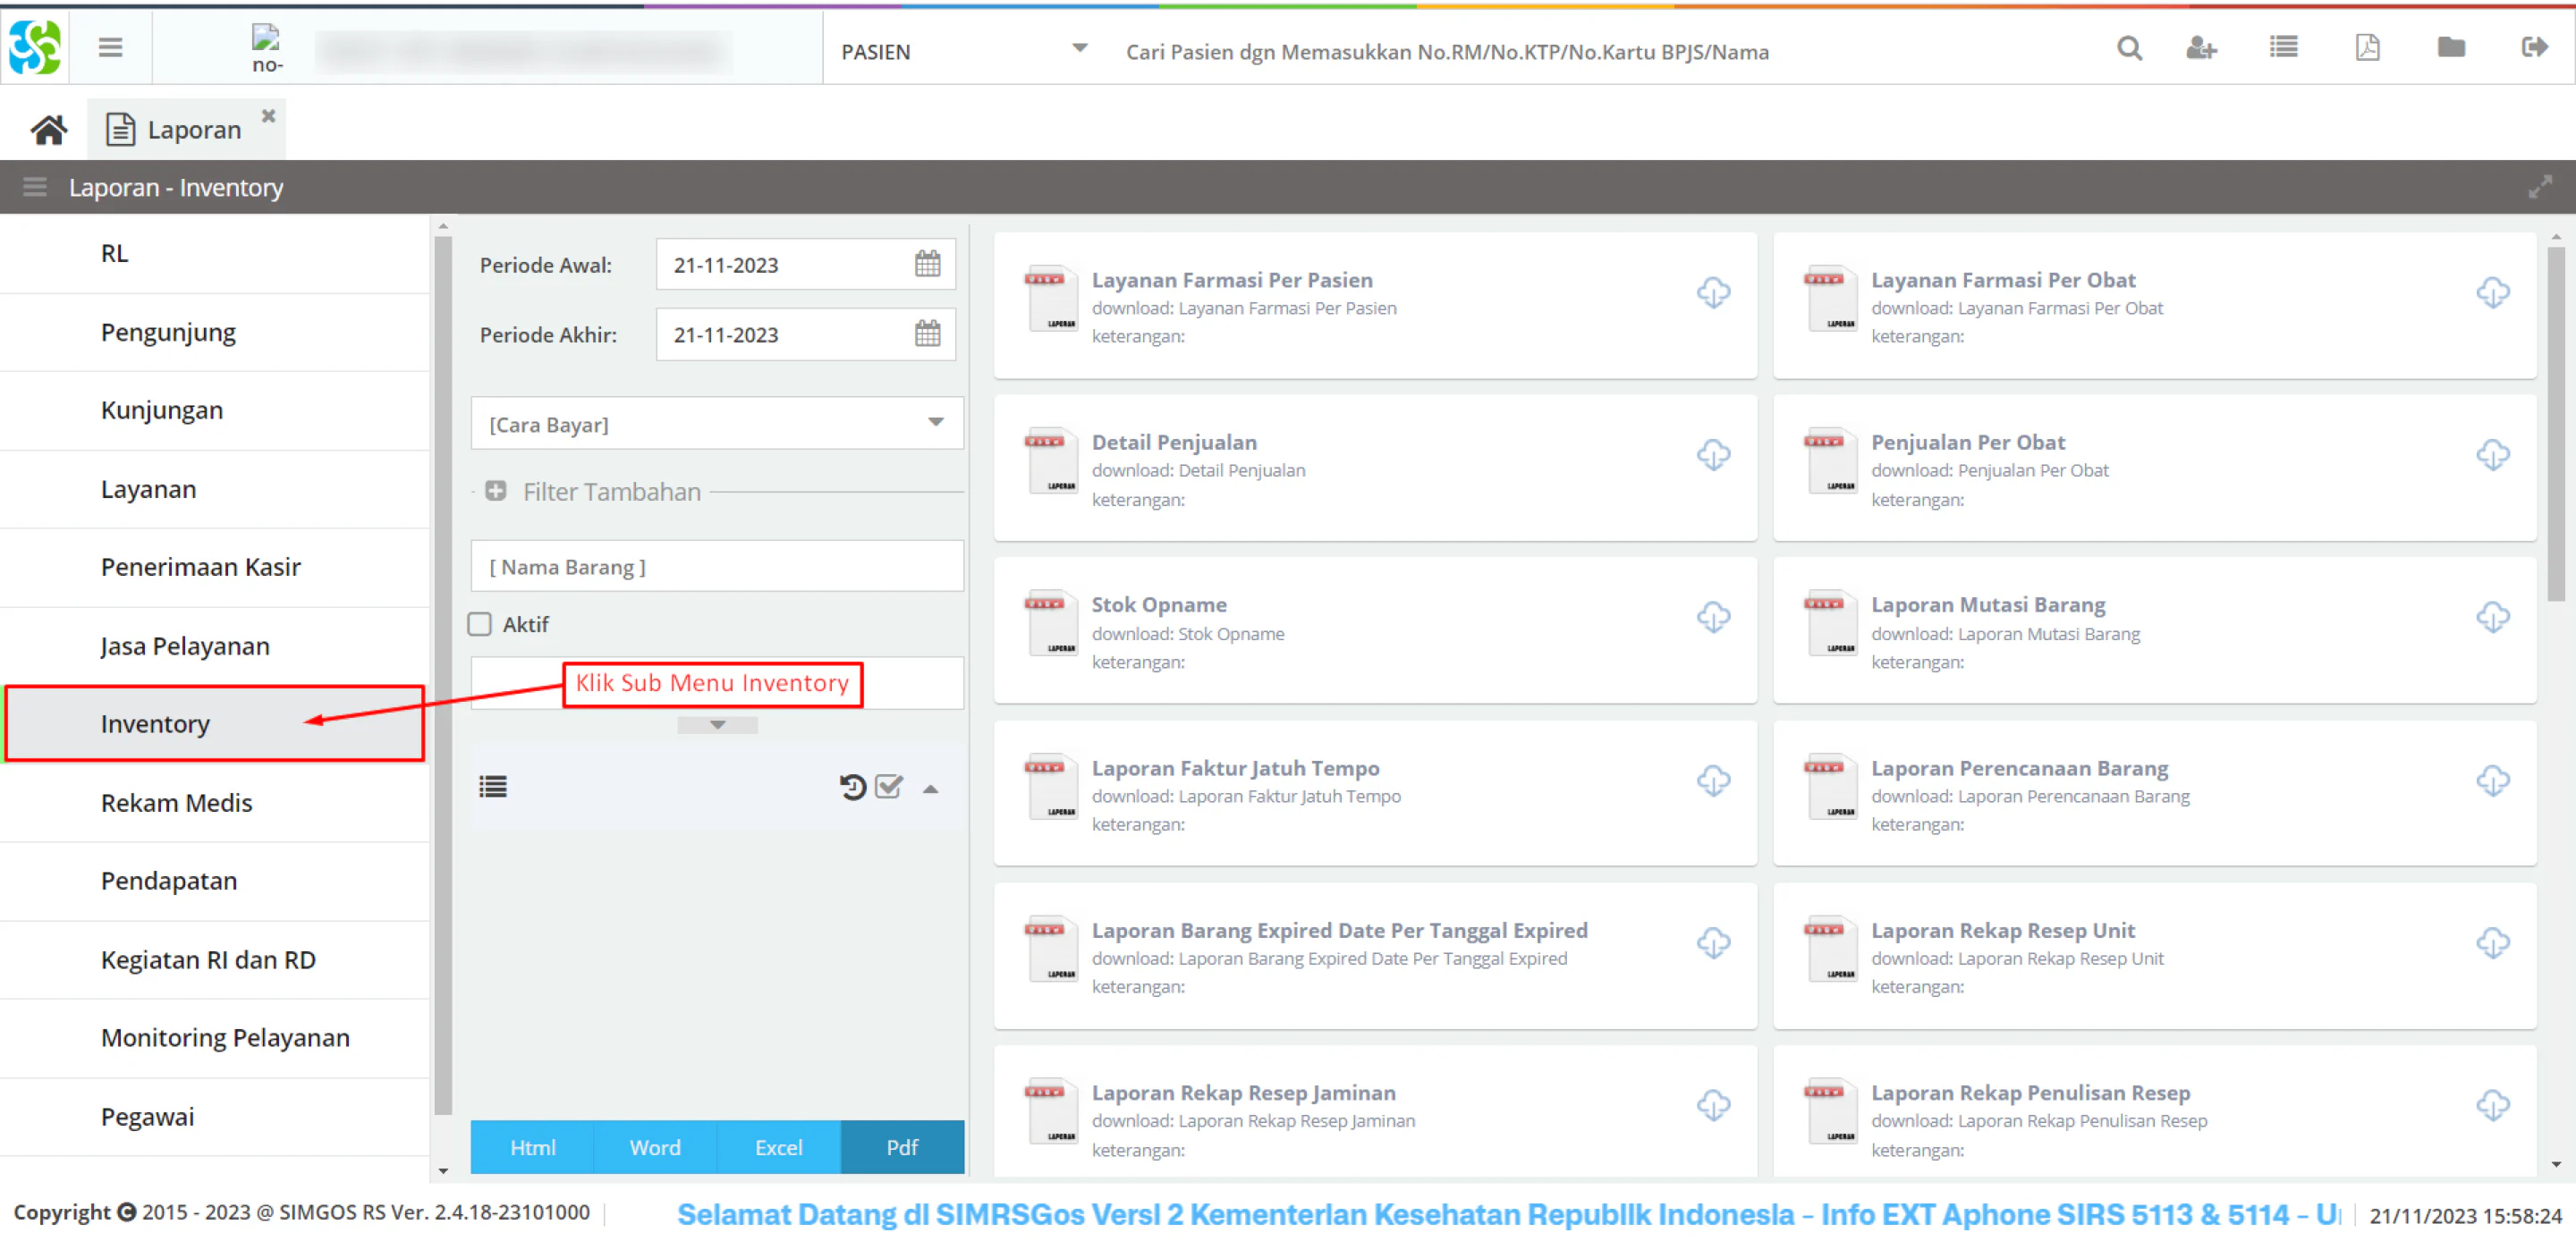Click the PDF document icon in top toolbar
The width and height of the screenshot is (2576, 1241).
[x=2367, y=47]
